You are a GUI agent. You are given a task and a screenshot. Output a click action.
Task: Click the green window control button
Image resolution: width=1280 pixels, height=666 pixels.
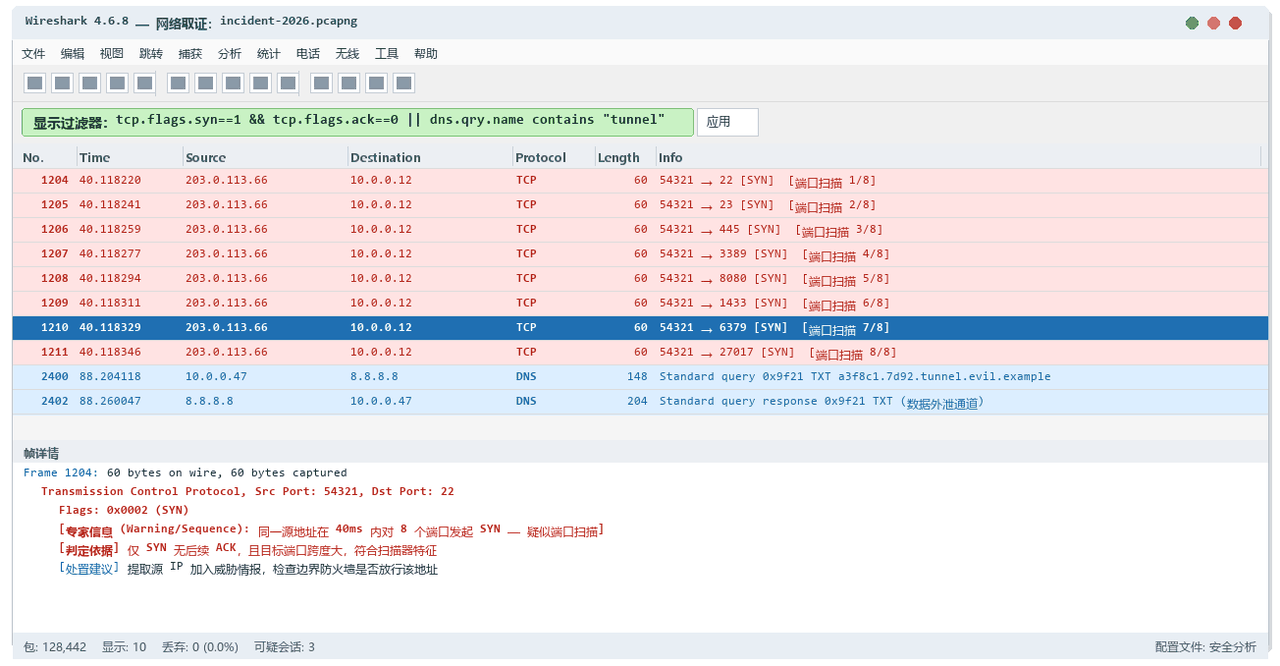coord(1192,23)
